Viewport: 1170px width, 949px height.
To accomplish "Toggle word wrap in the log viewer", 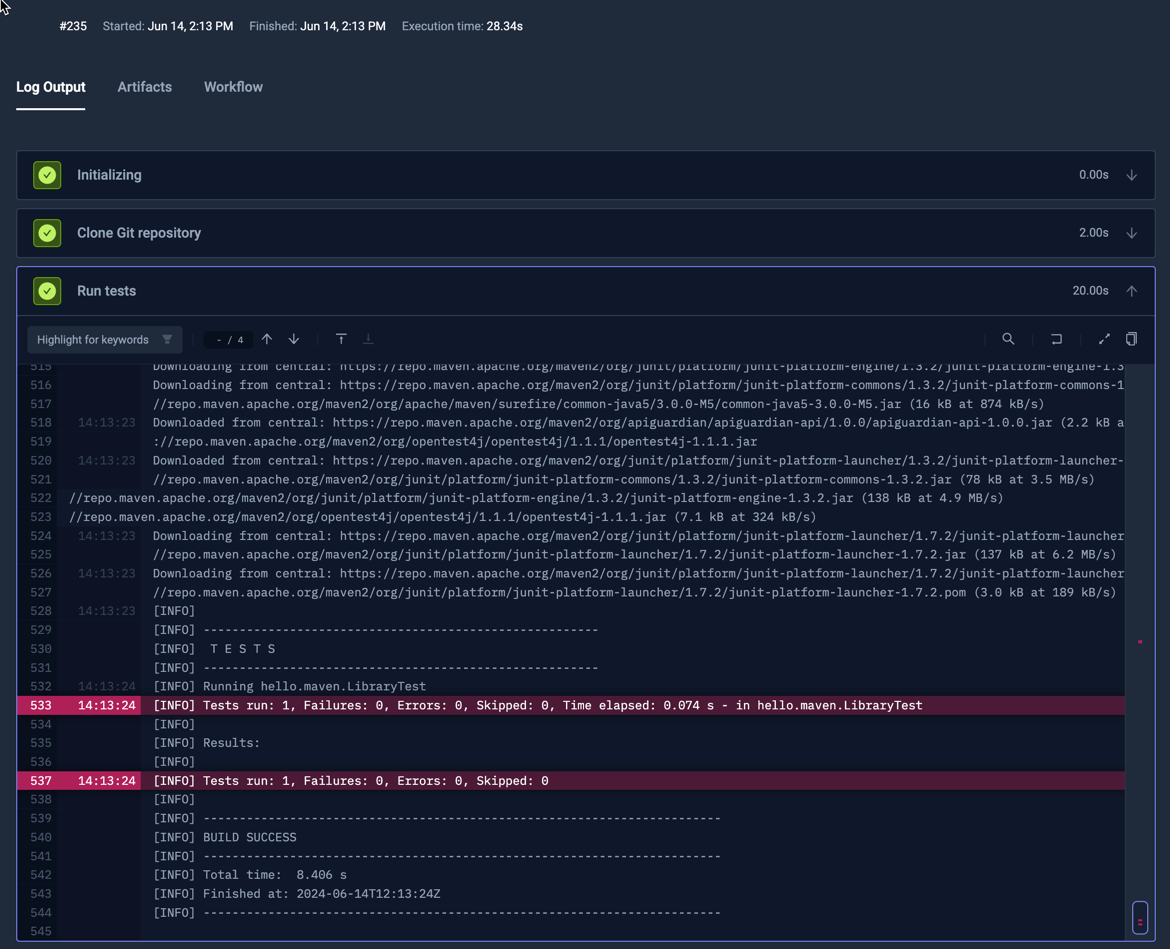I will pyautogui.click(x=1056, y=339).
